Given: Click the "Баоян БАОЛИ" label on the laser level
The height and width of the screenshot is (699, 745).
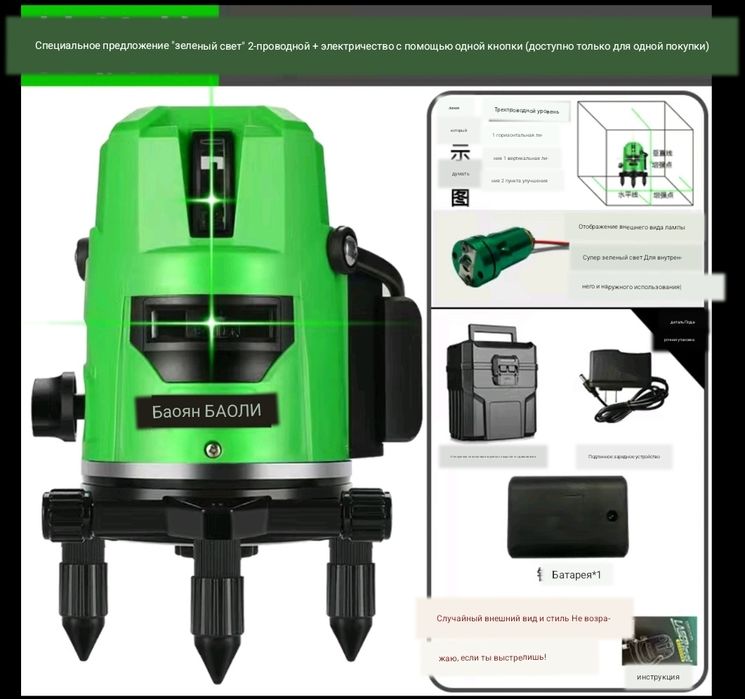Looking at the screenshot, I should tap(206, 411).
